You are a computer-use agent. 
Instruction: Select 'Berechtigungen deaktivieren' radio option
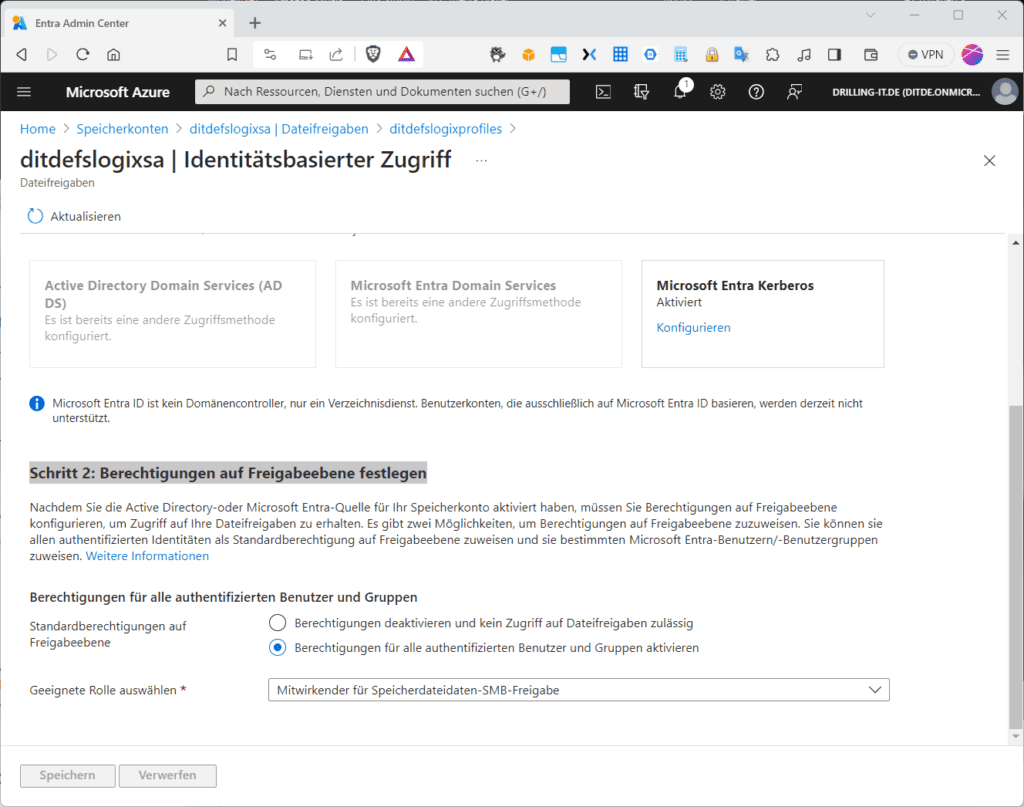[x=278, y=623]
